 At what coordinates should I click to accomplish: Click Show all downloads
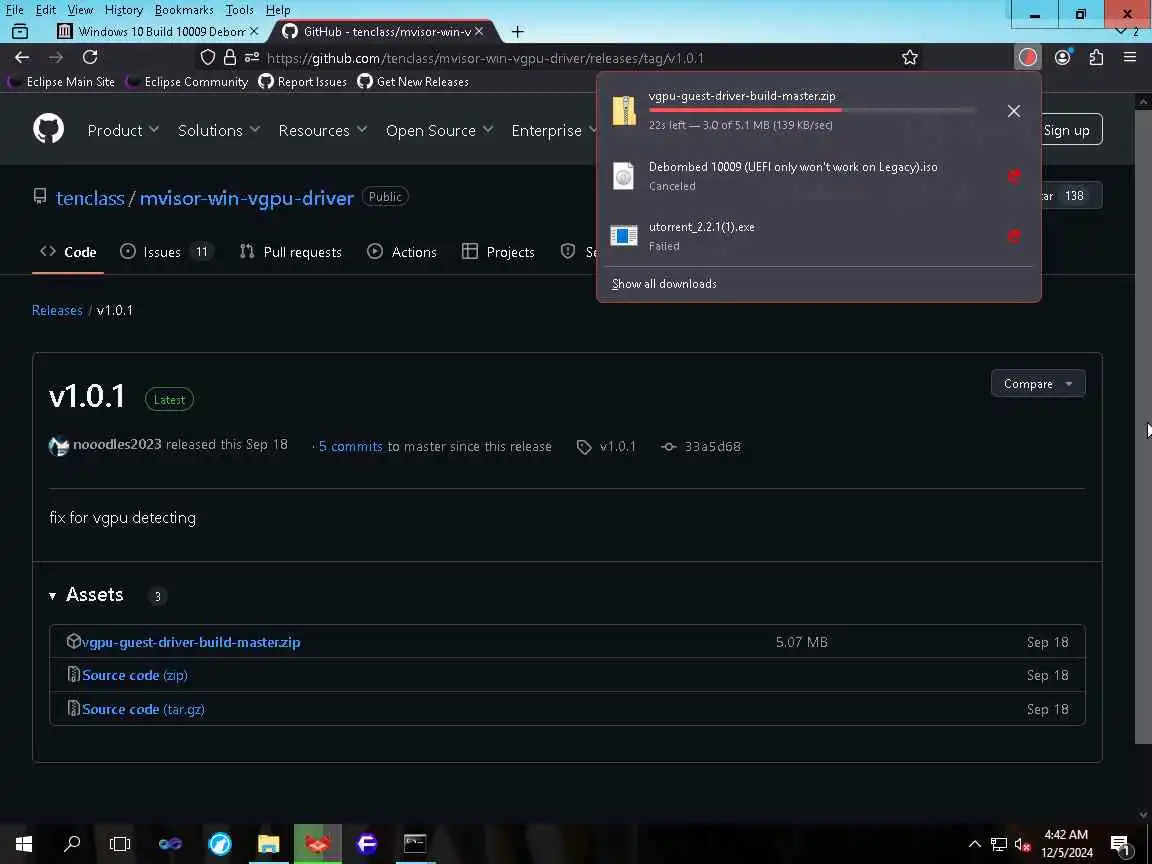pos(664,284)
